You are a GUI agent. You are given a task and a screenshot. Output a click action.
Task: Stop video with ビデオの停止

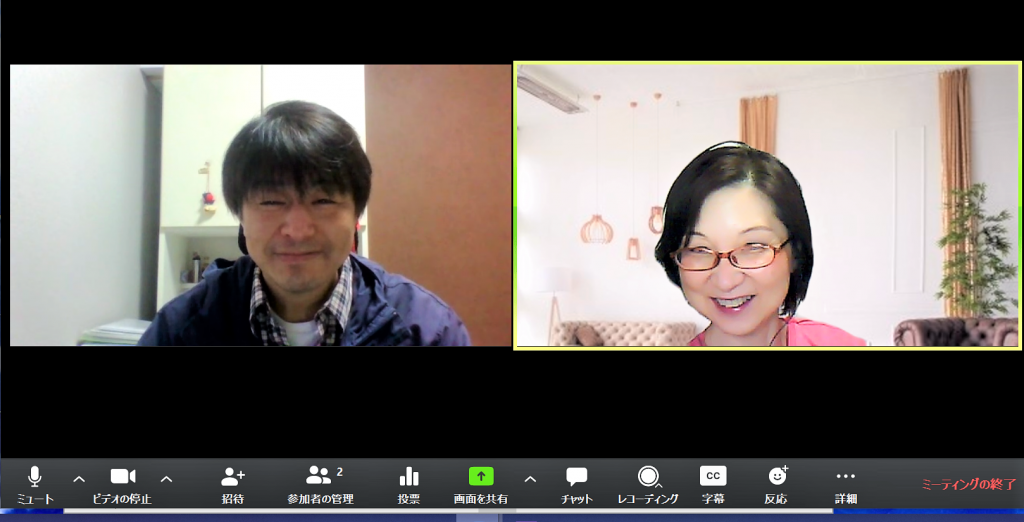point(122,485)
